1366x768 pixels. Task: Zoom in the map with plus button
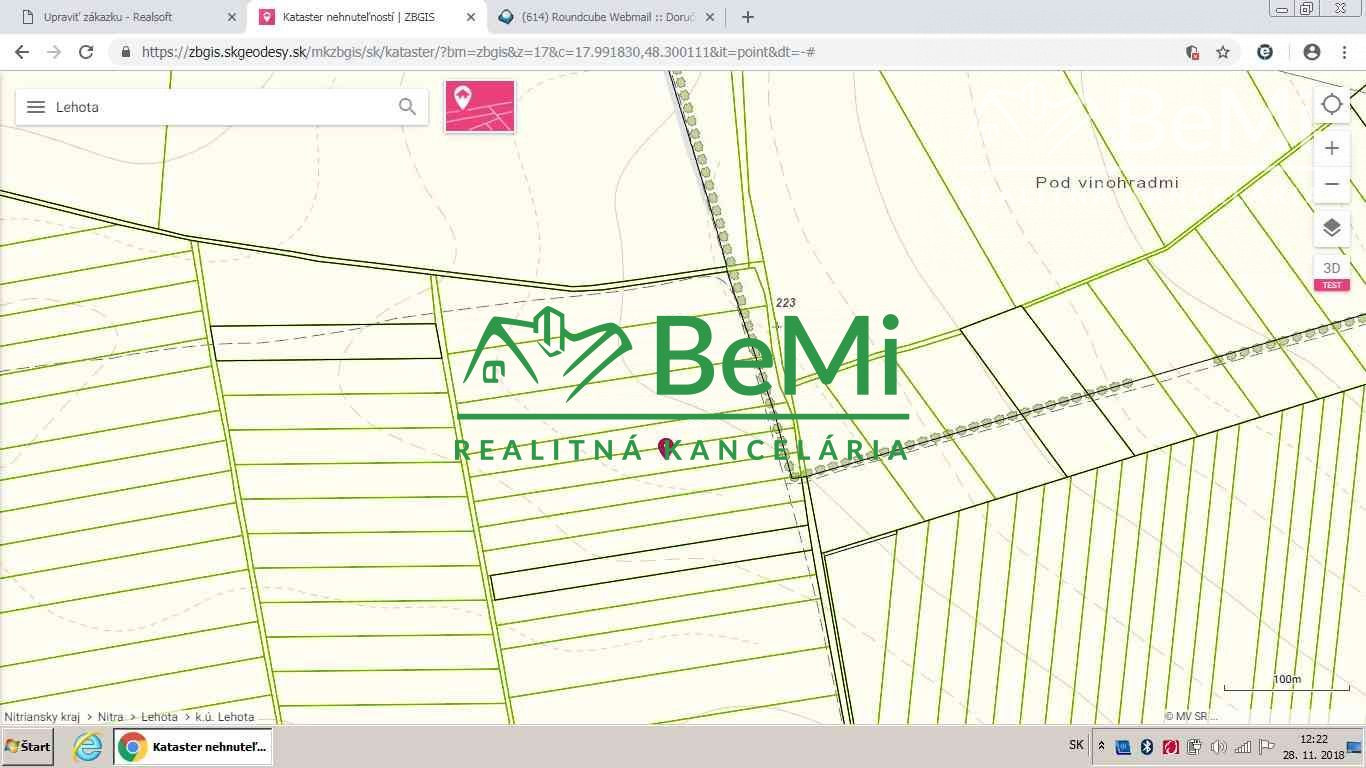click(1331, 148)
